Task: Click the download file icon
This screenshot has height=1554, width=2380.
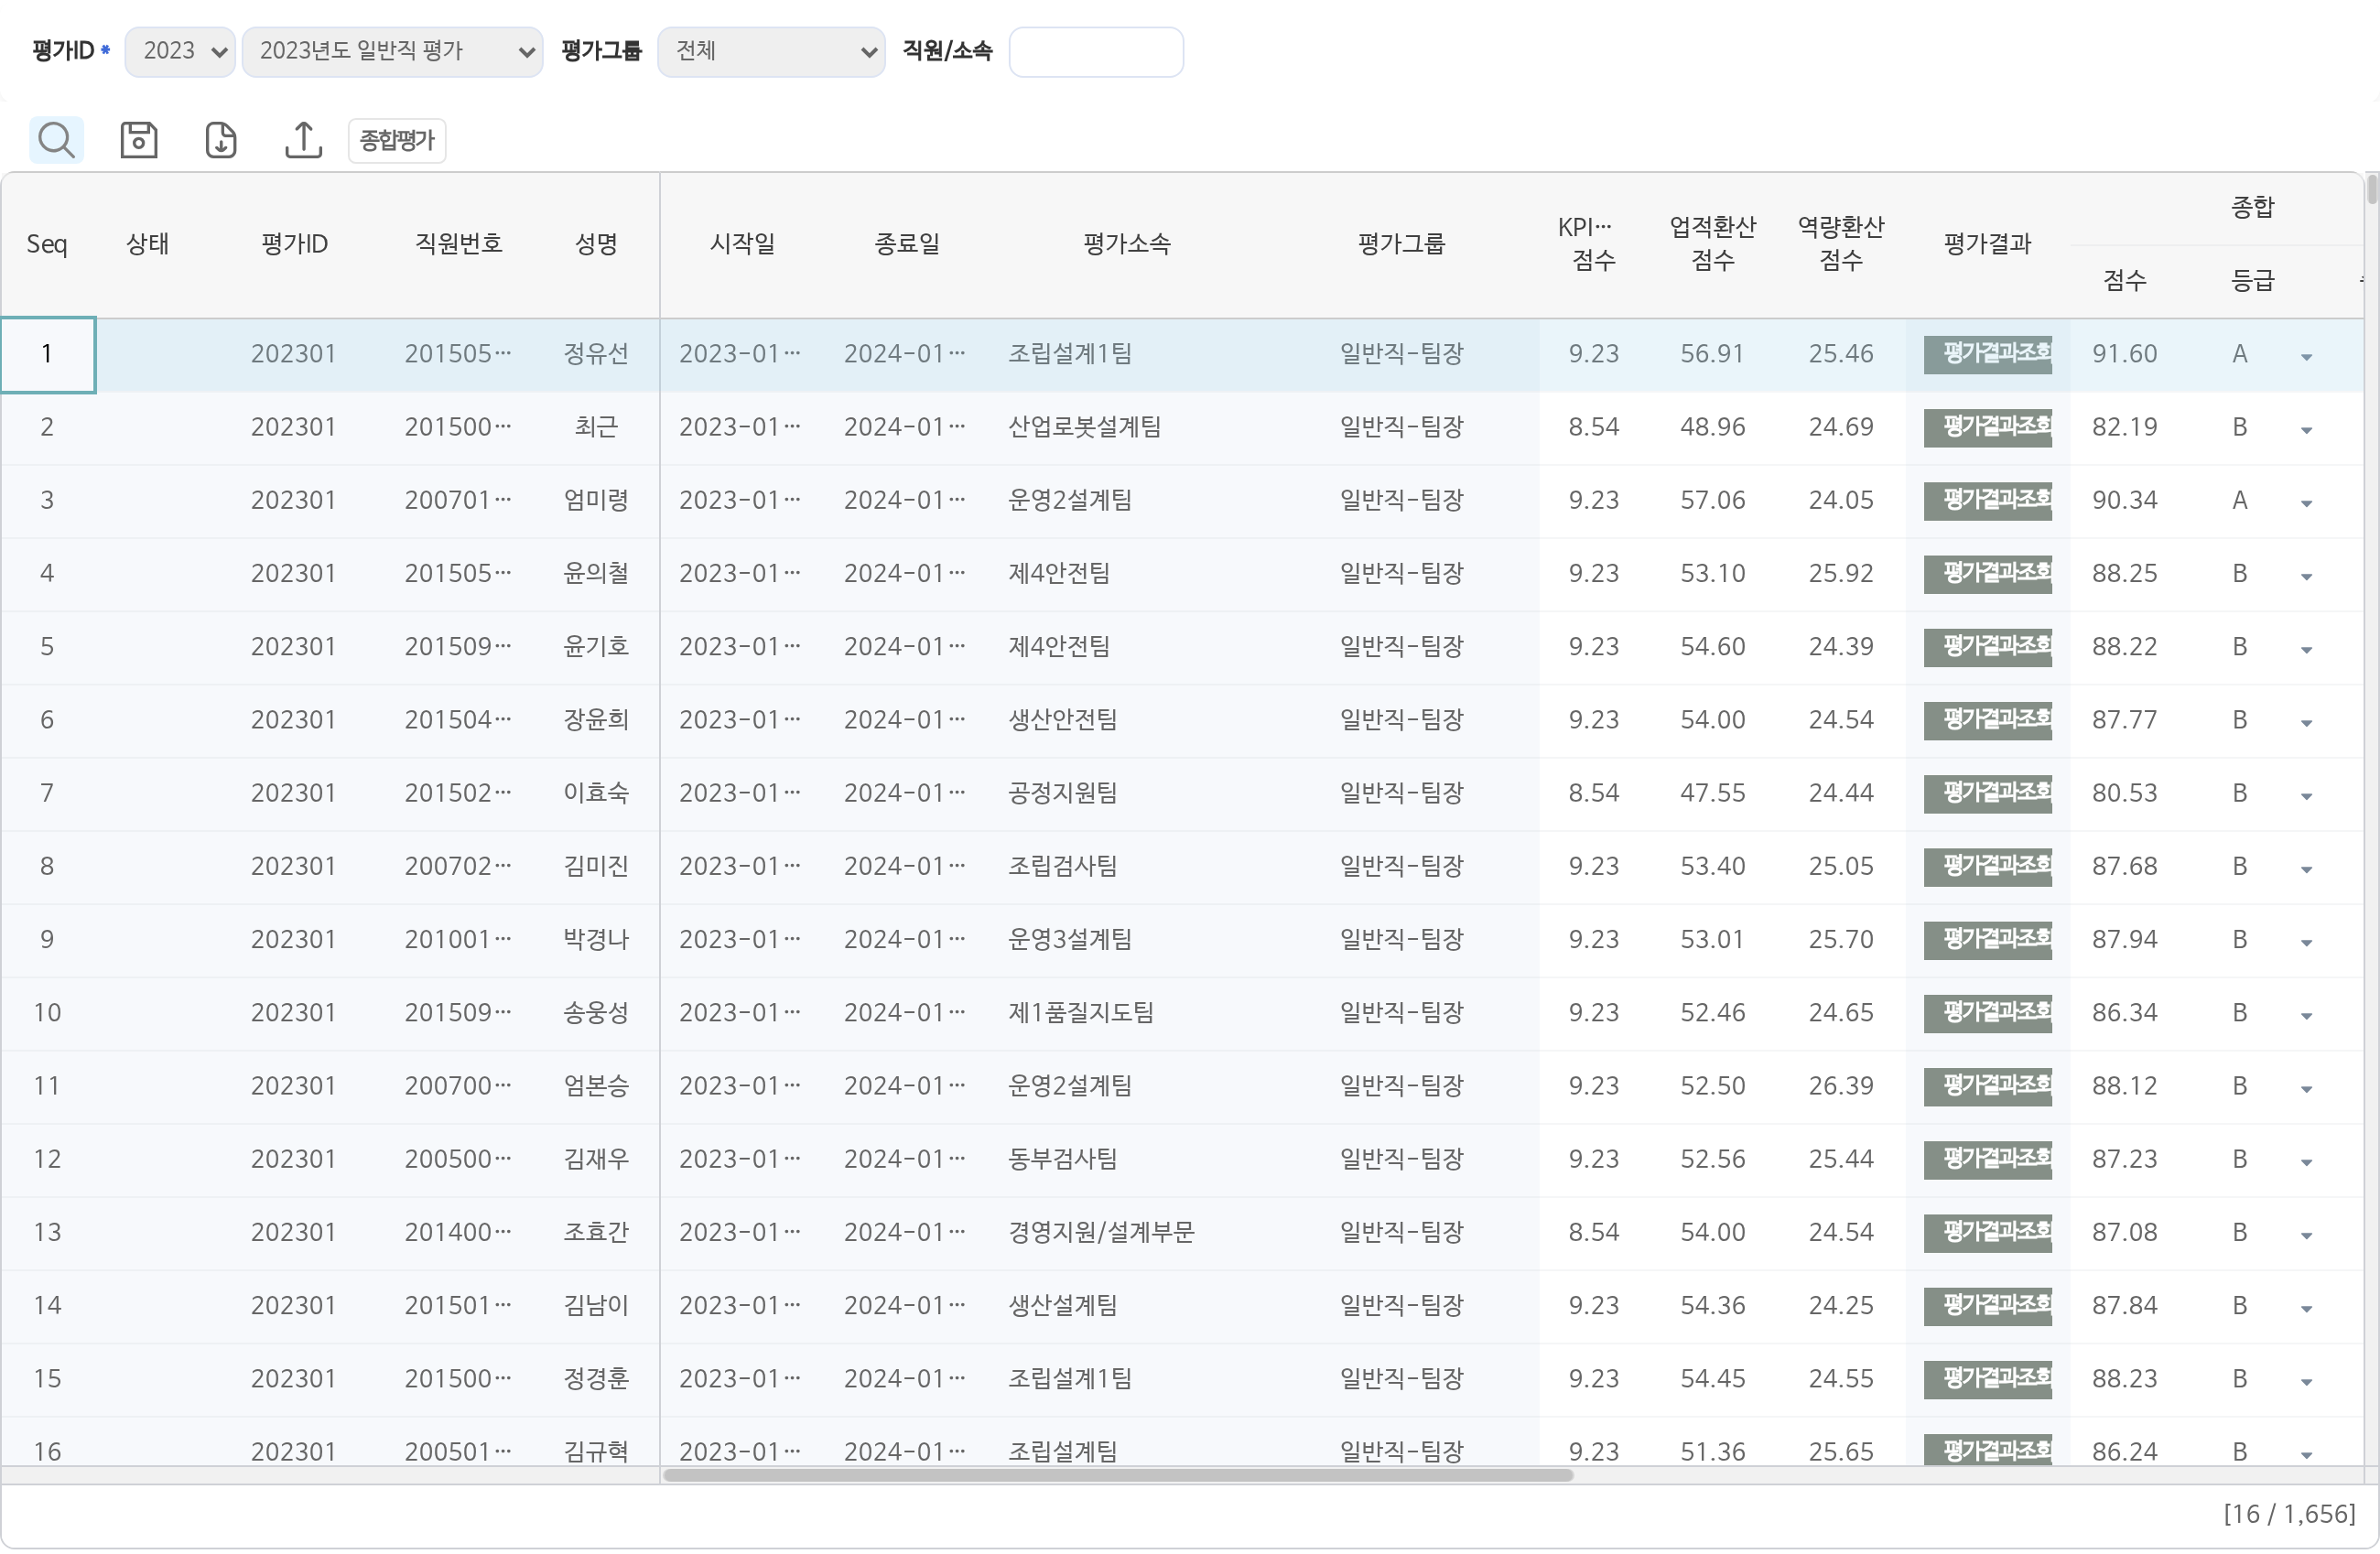Action: coord(221,140)
